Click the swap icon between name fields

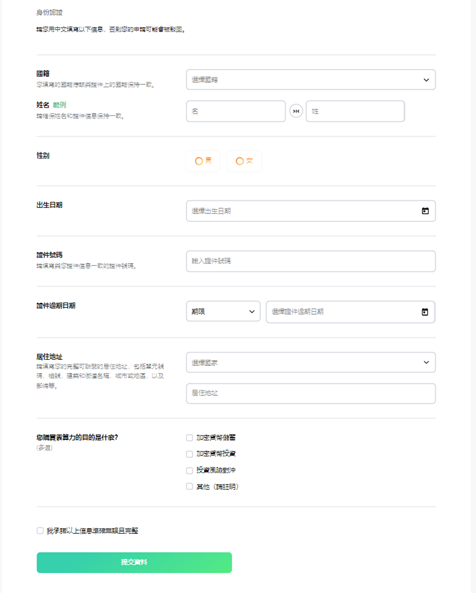296,111
